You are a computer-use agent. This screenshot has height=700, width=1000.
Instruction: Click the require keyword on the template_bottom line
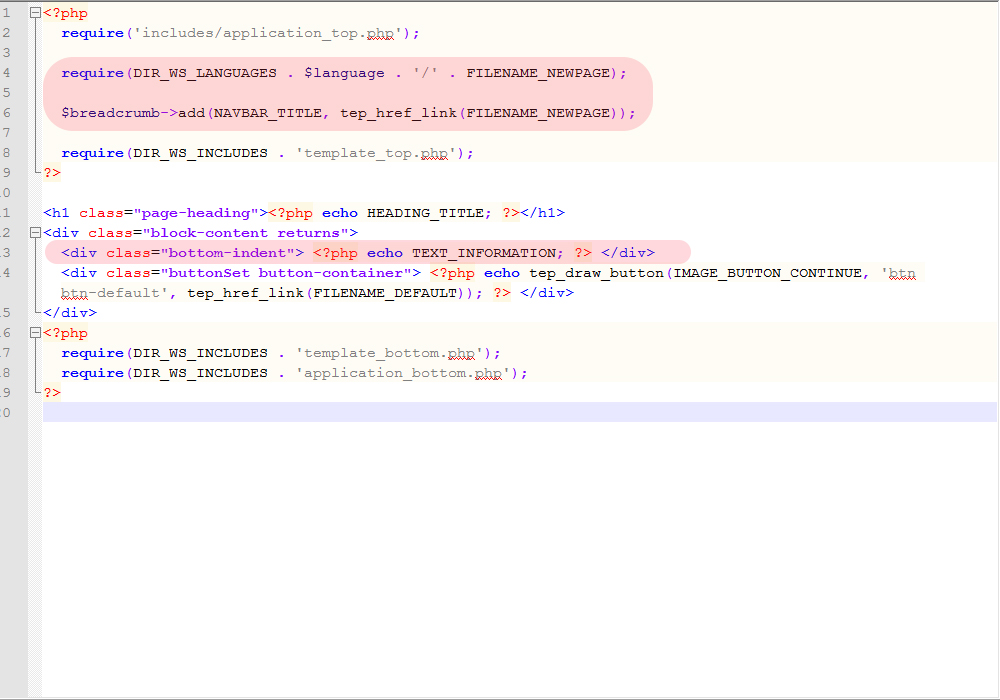[x=92, y=353]
